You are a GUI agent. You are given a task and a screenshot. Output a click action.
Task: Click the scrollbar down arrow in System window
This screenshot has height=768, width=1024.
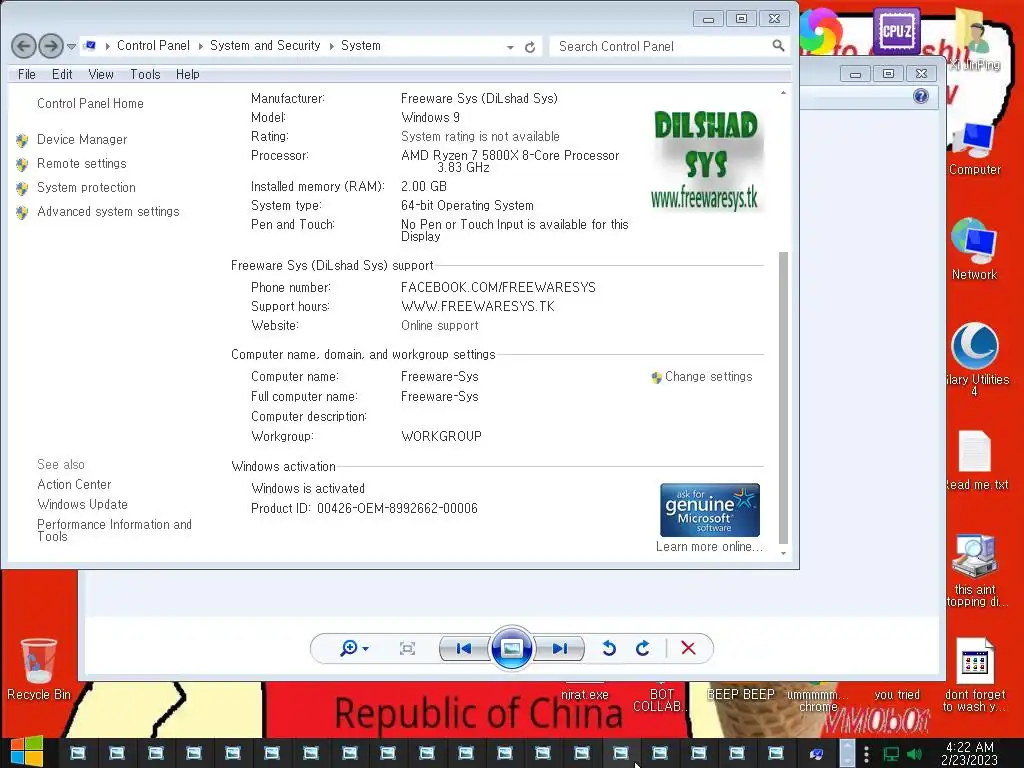[784, 553]
